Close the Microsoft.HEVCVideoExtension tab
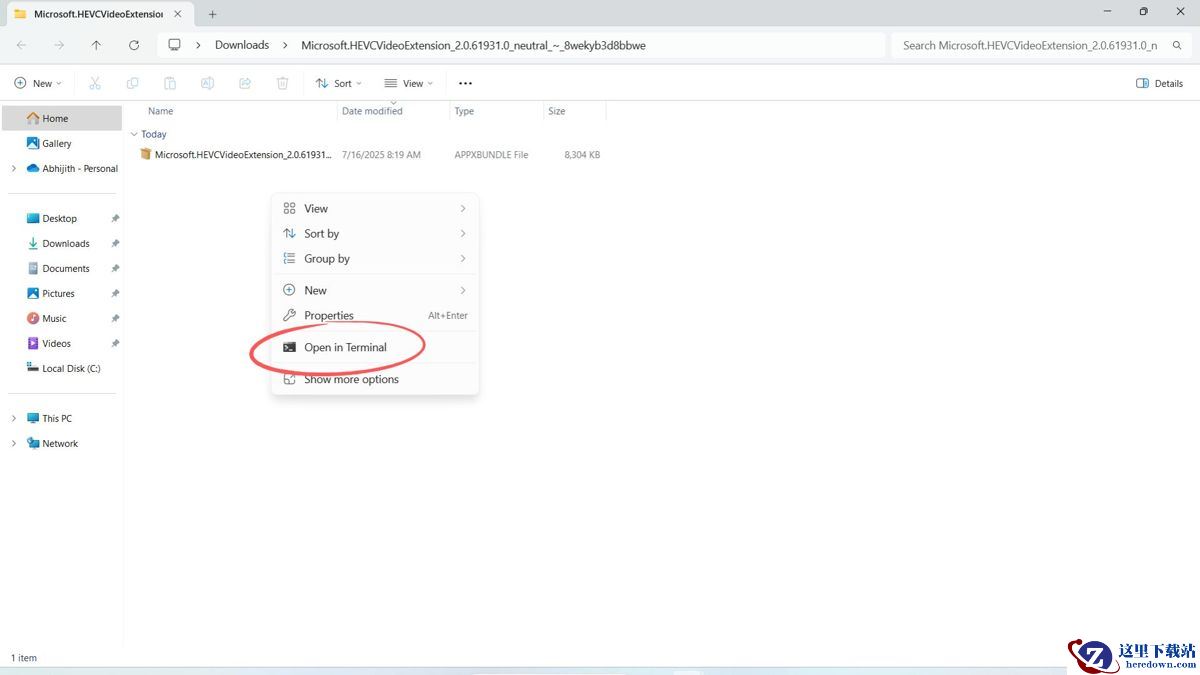This screenshot has height=675, width=1200. tap(177, 14)
